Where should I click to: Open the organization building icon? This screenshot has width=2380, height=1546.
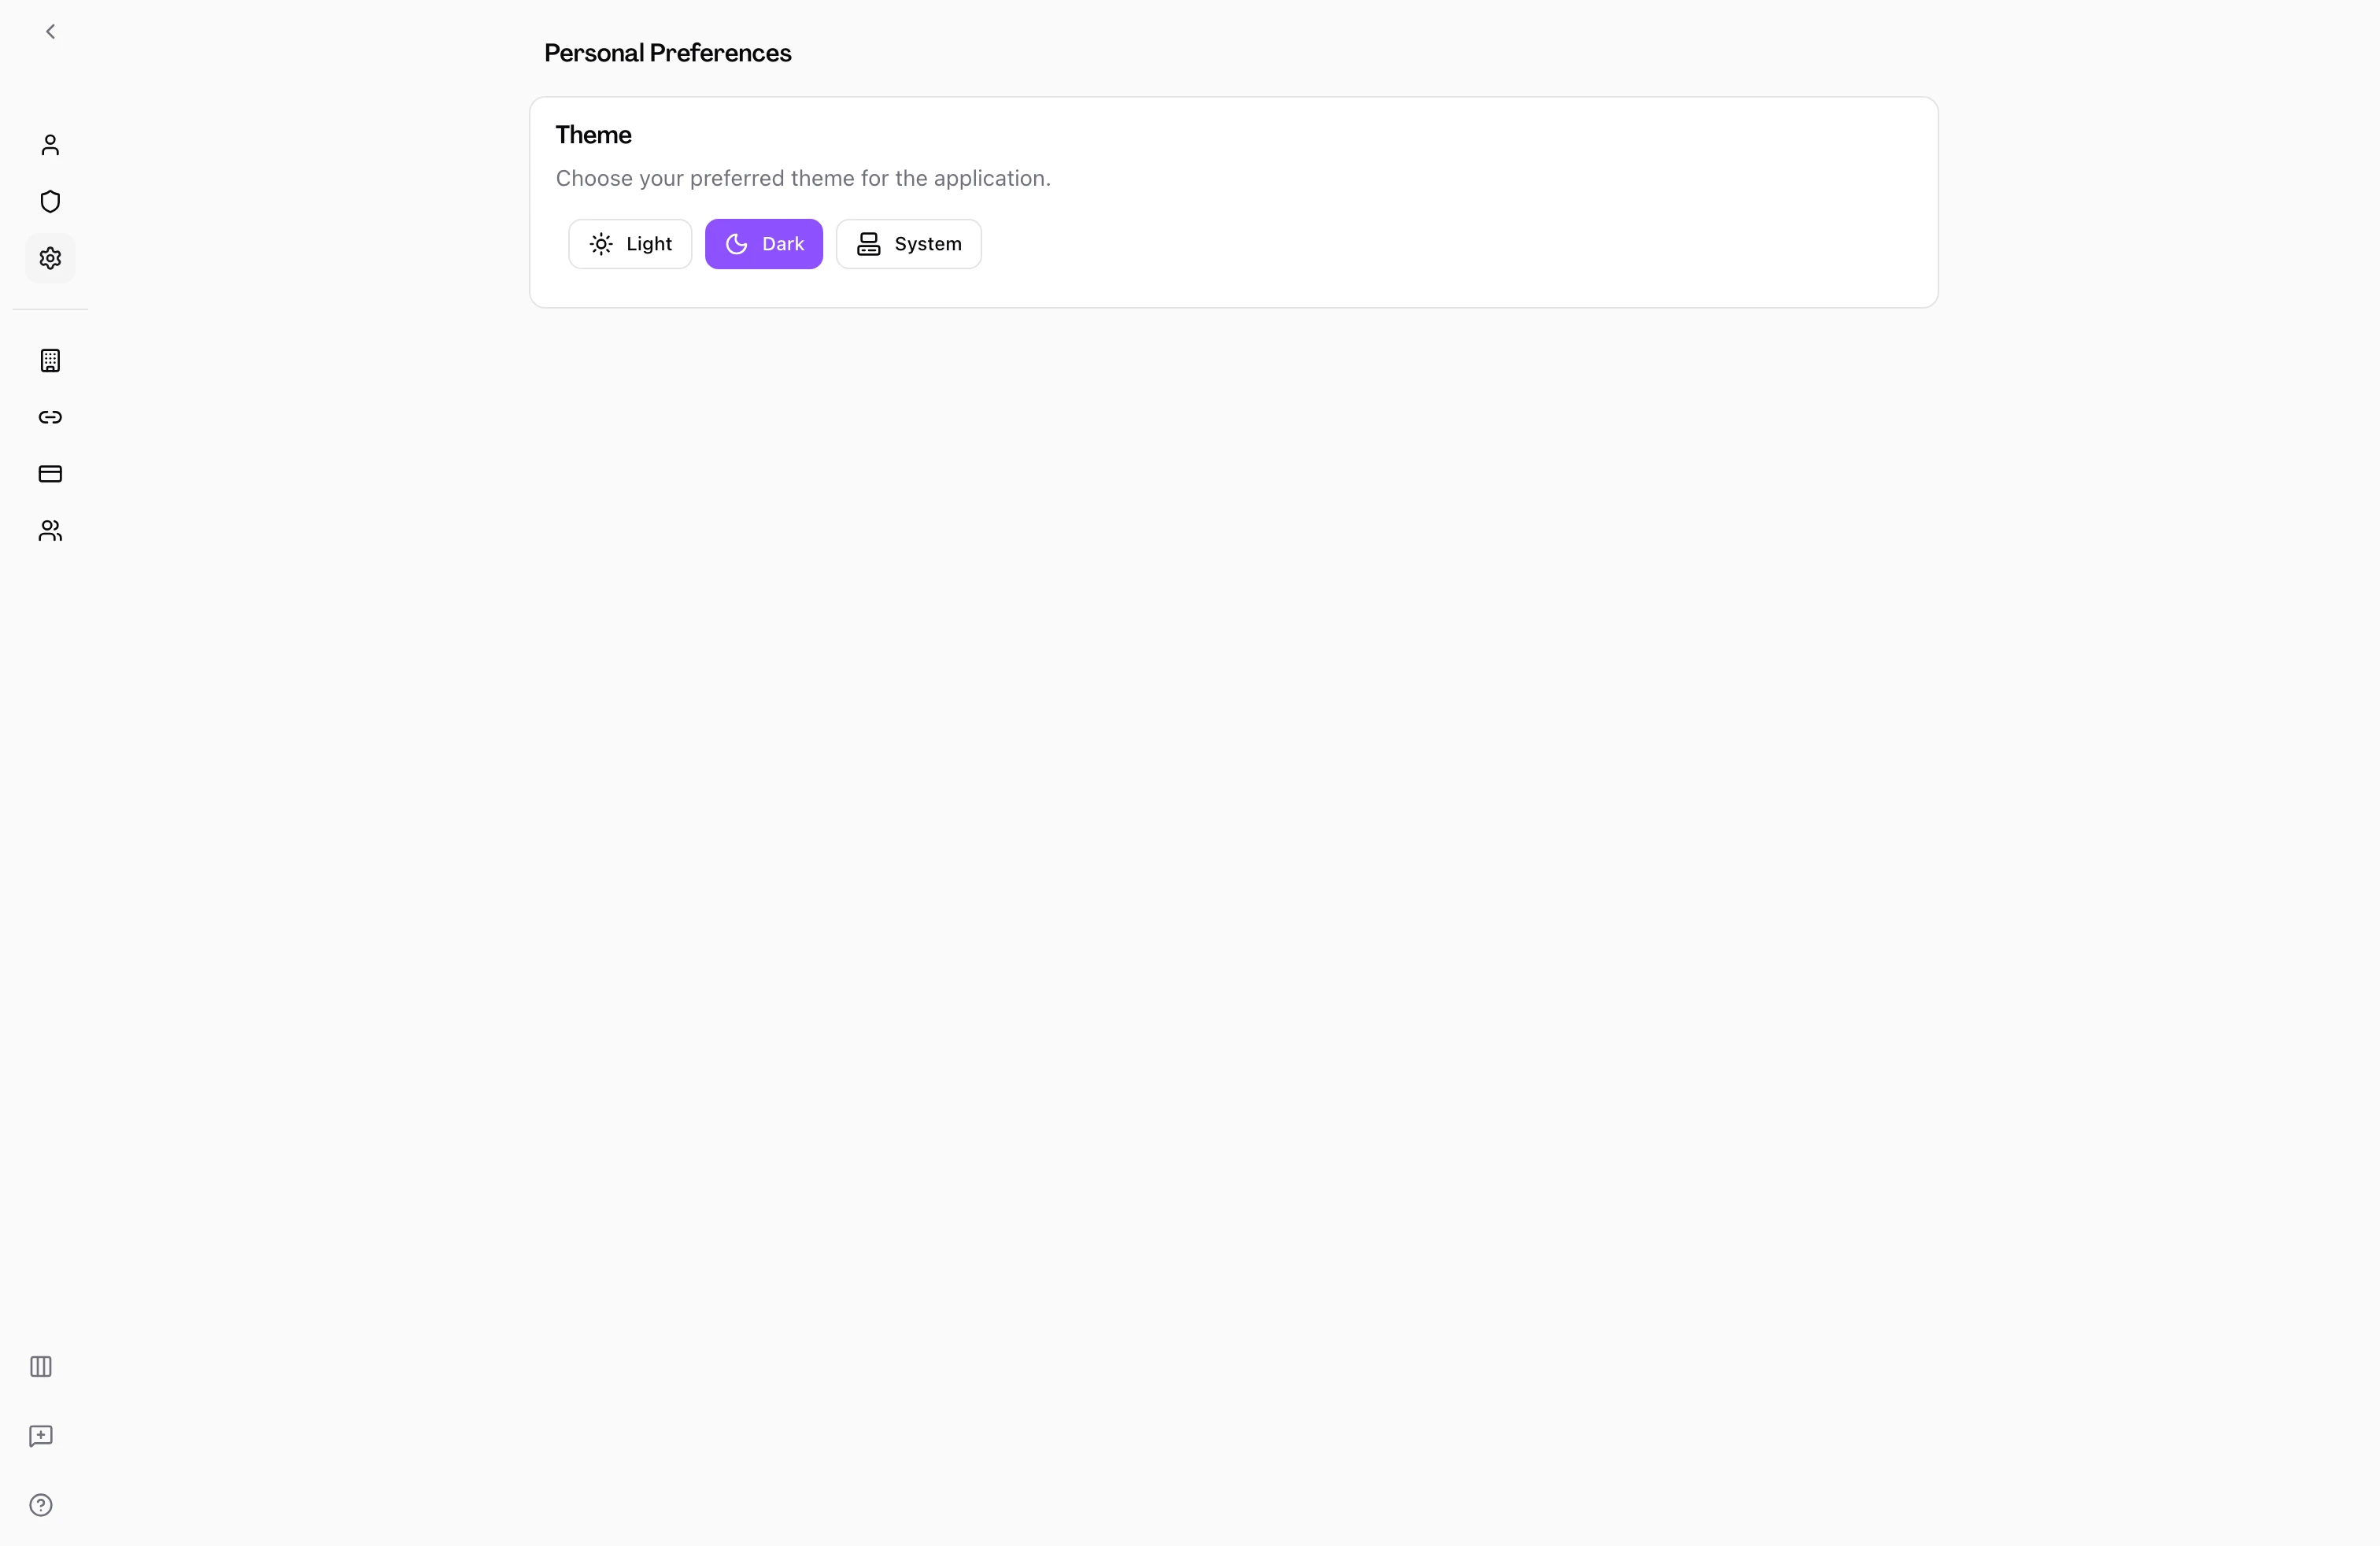(x=50, y=360)
